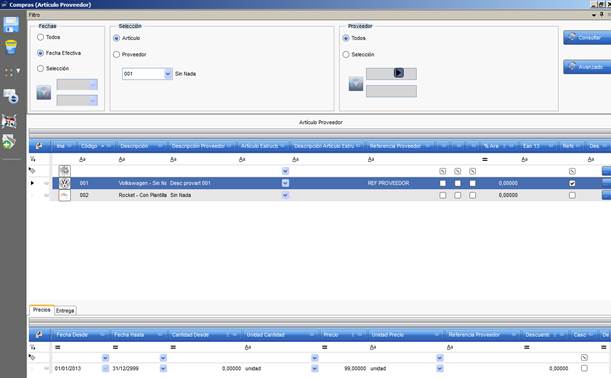The height and width of the screenshot is (378, 611).
Task: Open the first date dropdown in Fechas
Action: [93, 85]
